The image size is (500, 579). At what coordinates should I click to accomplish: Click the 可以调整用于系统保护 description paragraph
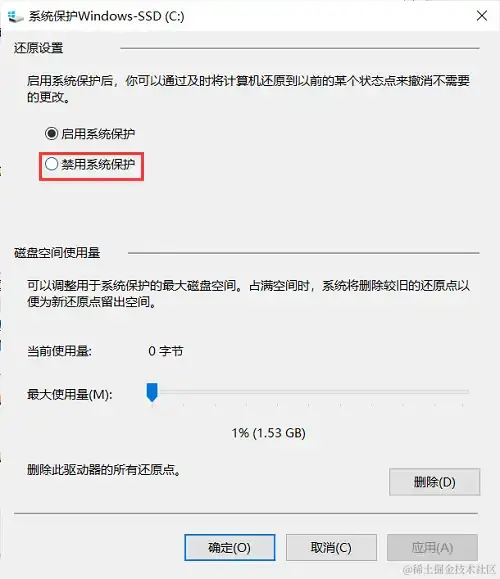click(248, 294)
